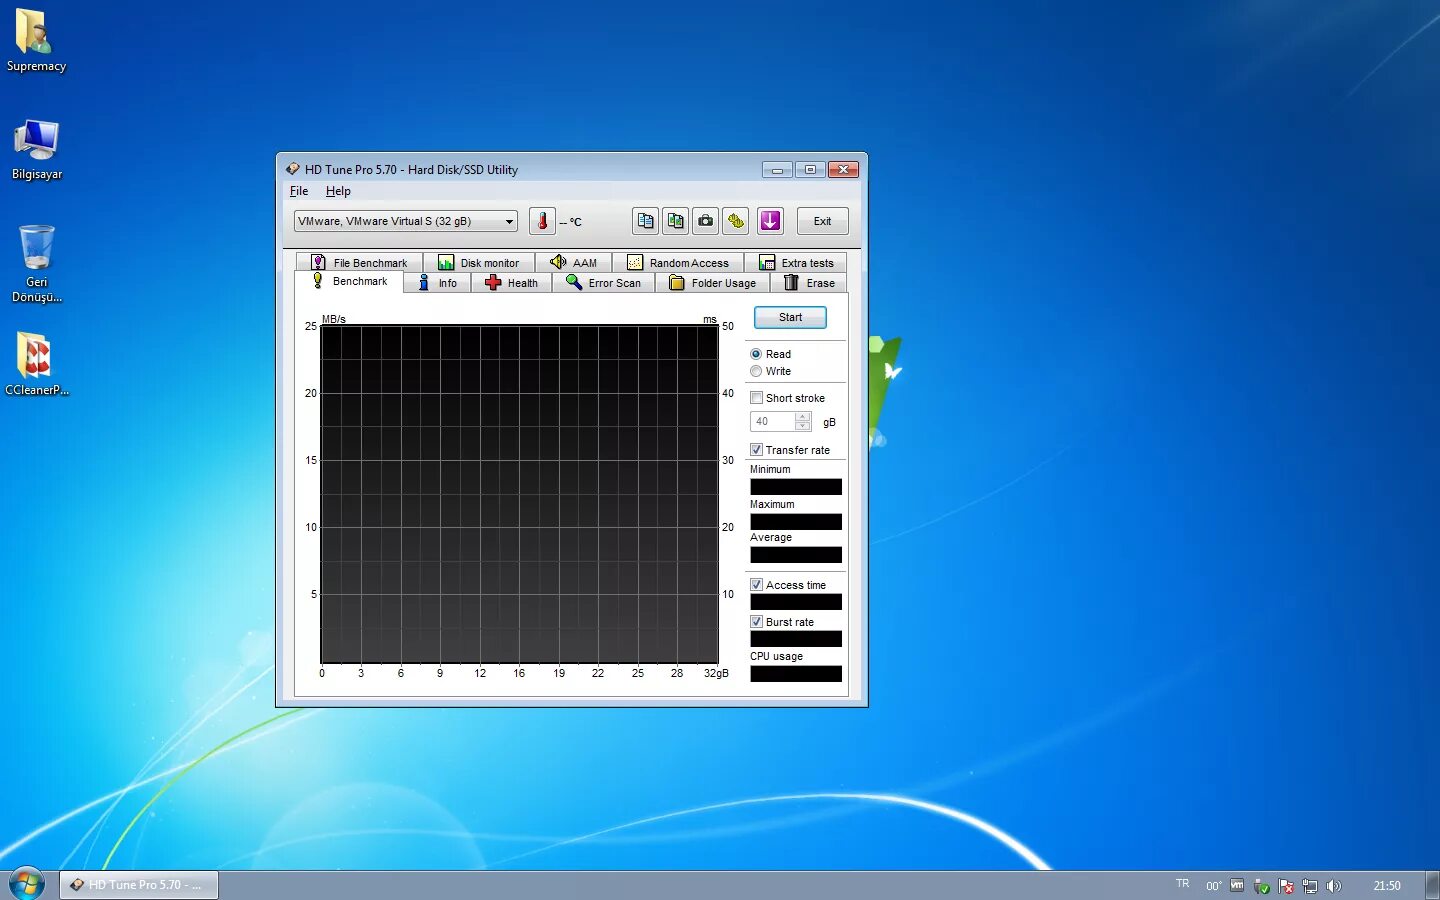Image resolution: width=1440 pixels, height=900 pixels.
Task: Open the VMware Virtual S drive dropdown
Action: [406, 221]
